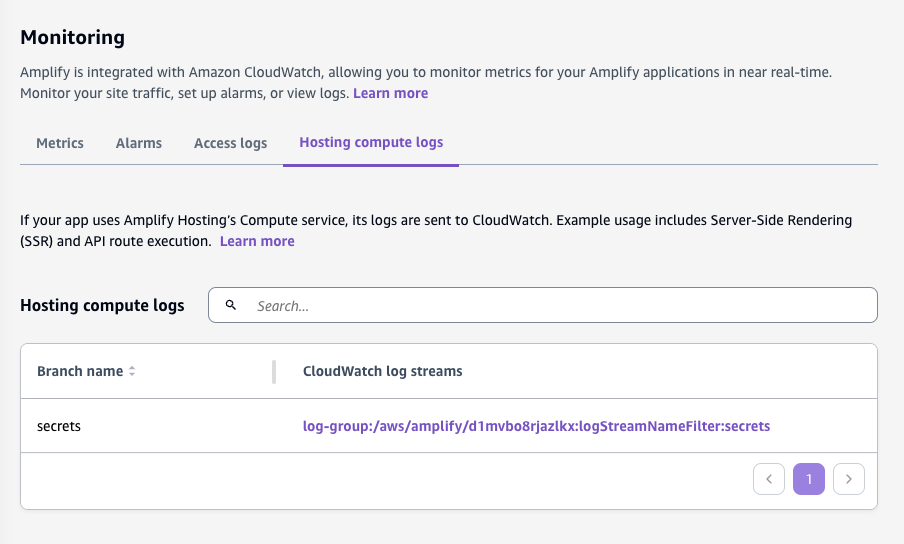This screenshot has height=544, width=904.
Task: Click the Monitoring page heading
Action: pyautogui.click(x=73, y=37)
